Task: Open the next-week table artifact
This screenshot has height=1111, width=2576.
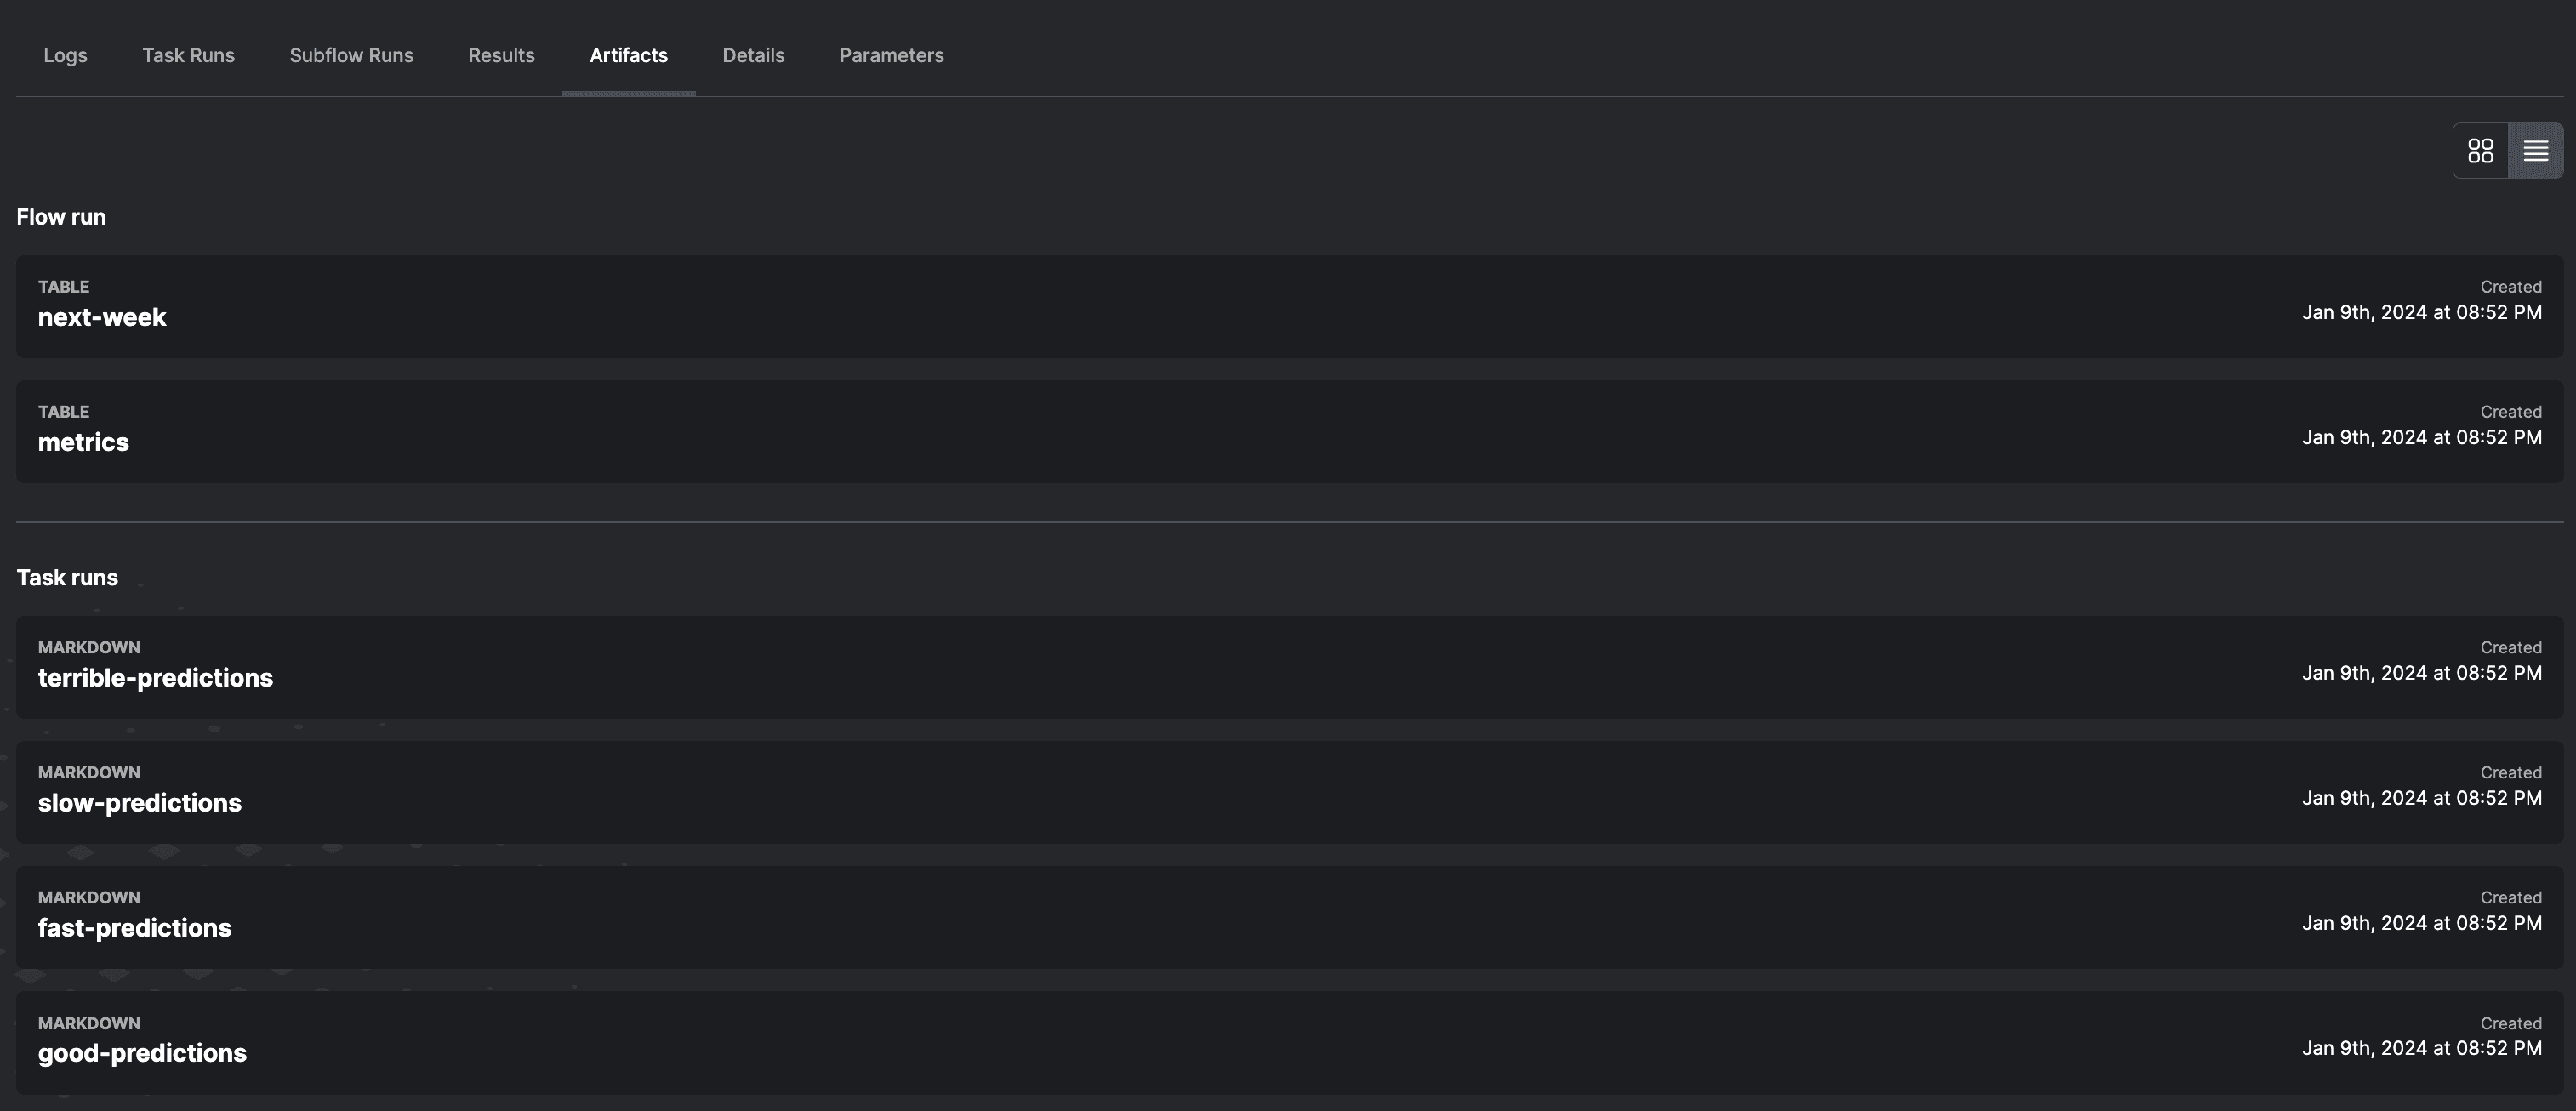Action: point(102,317)
